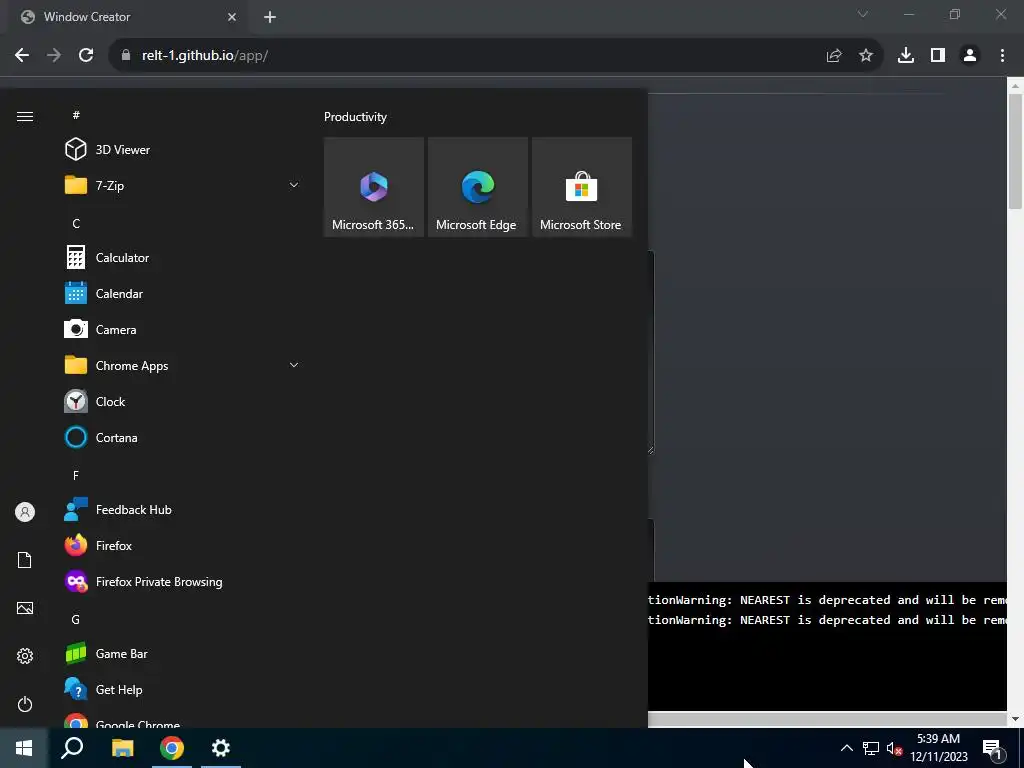Select the Window Creator browser tab
This screenshot has height=768, width=1024.
(x=127, y=17)
